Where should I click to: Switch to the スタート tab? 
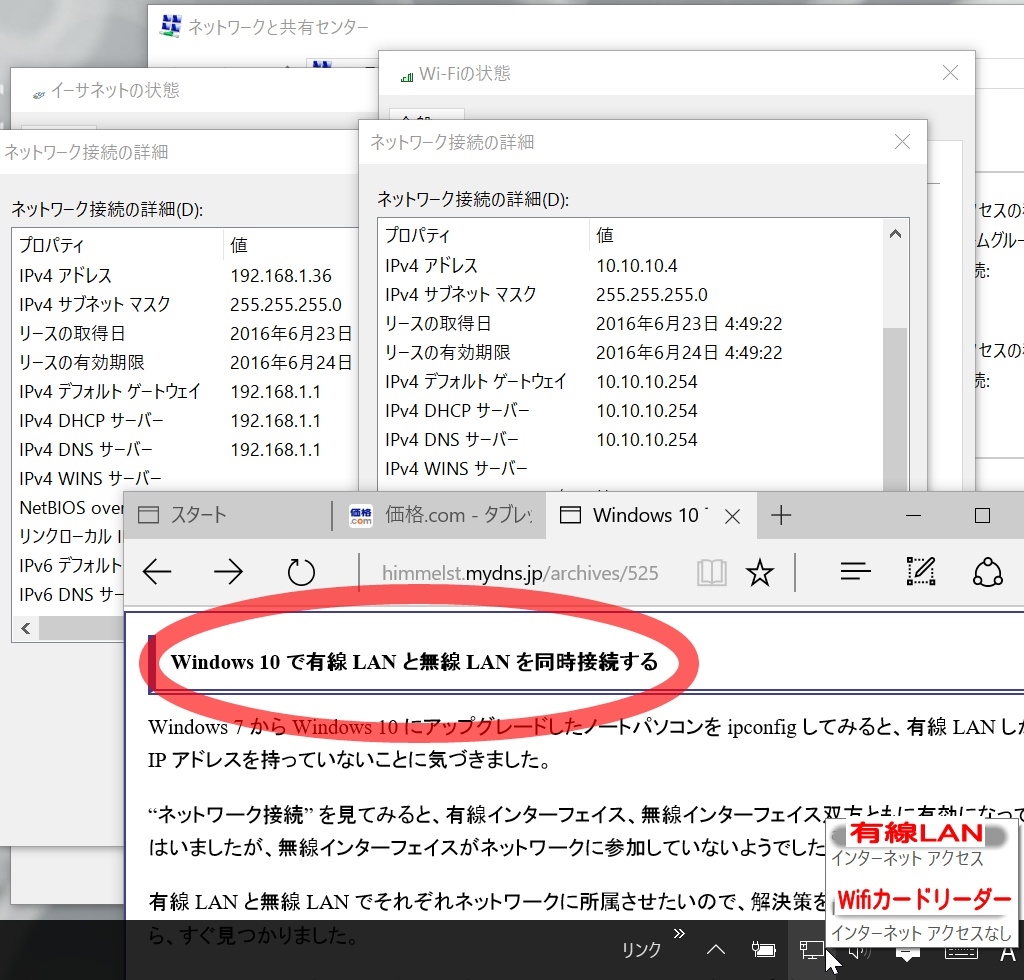(227, 515)
